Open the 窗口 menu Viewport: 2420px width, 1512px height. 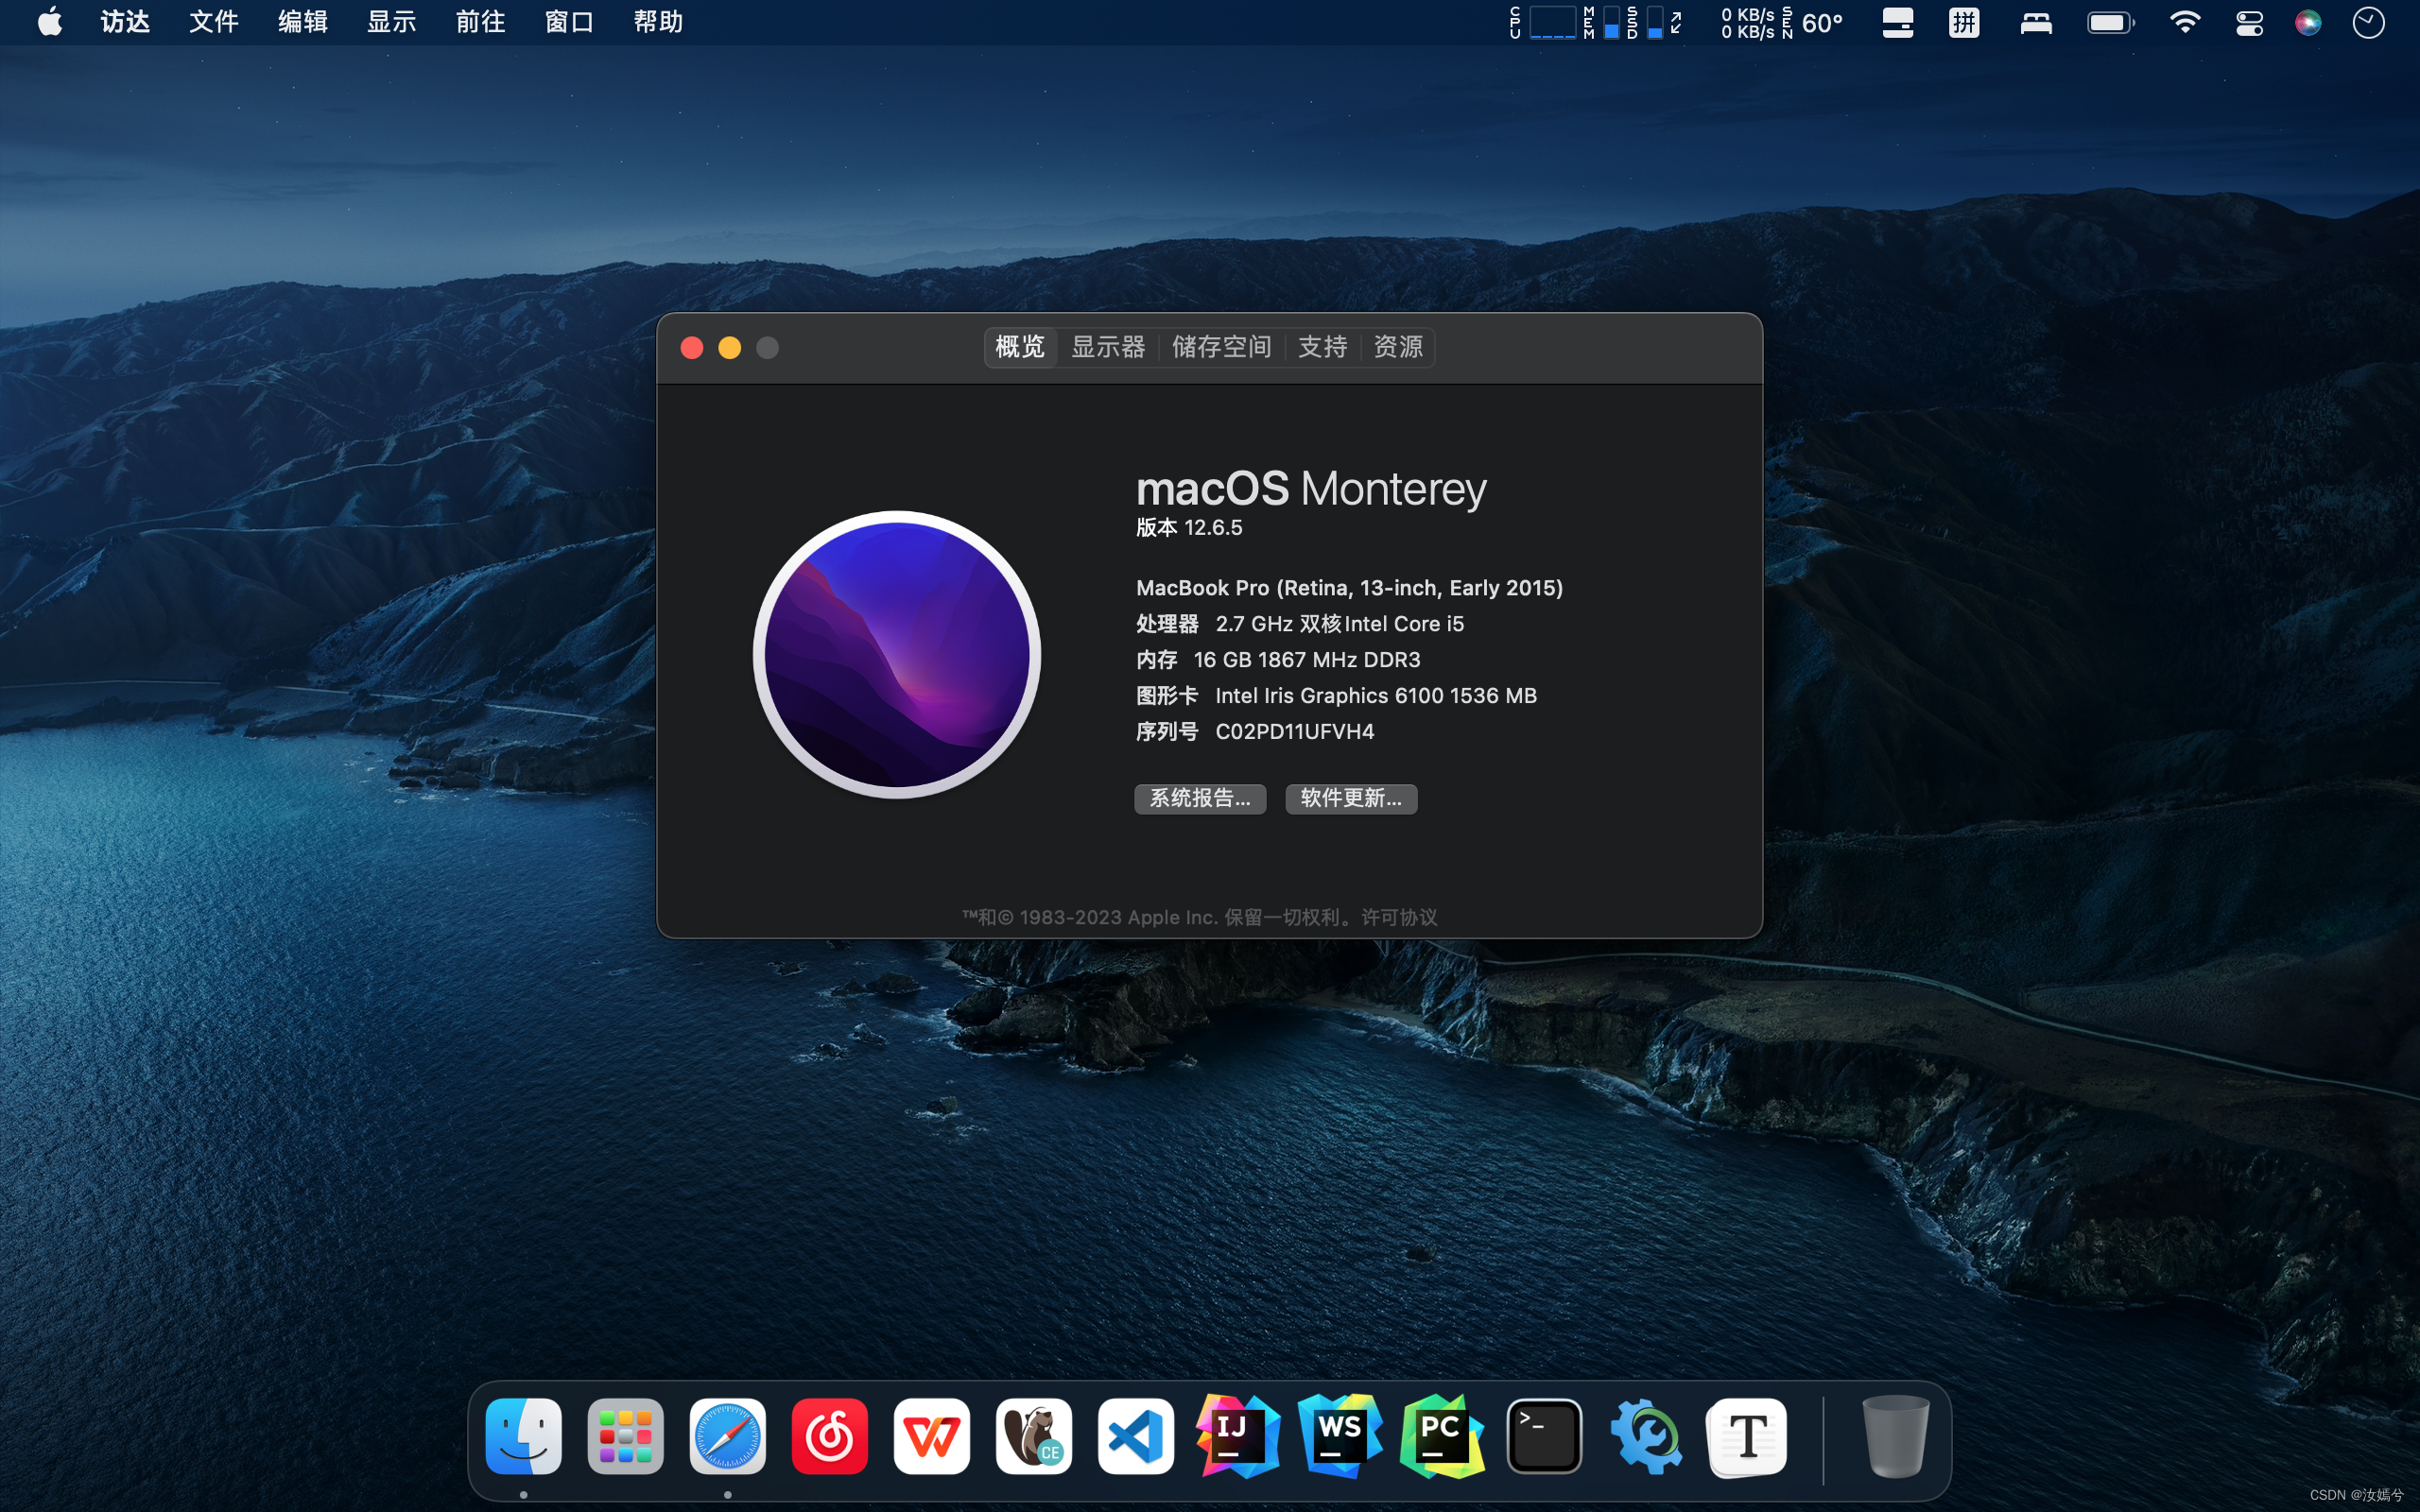click(570, 22)
